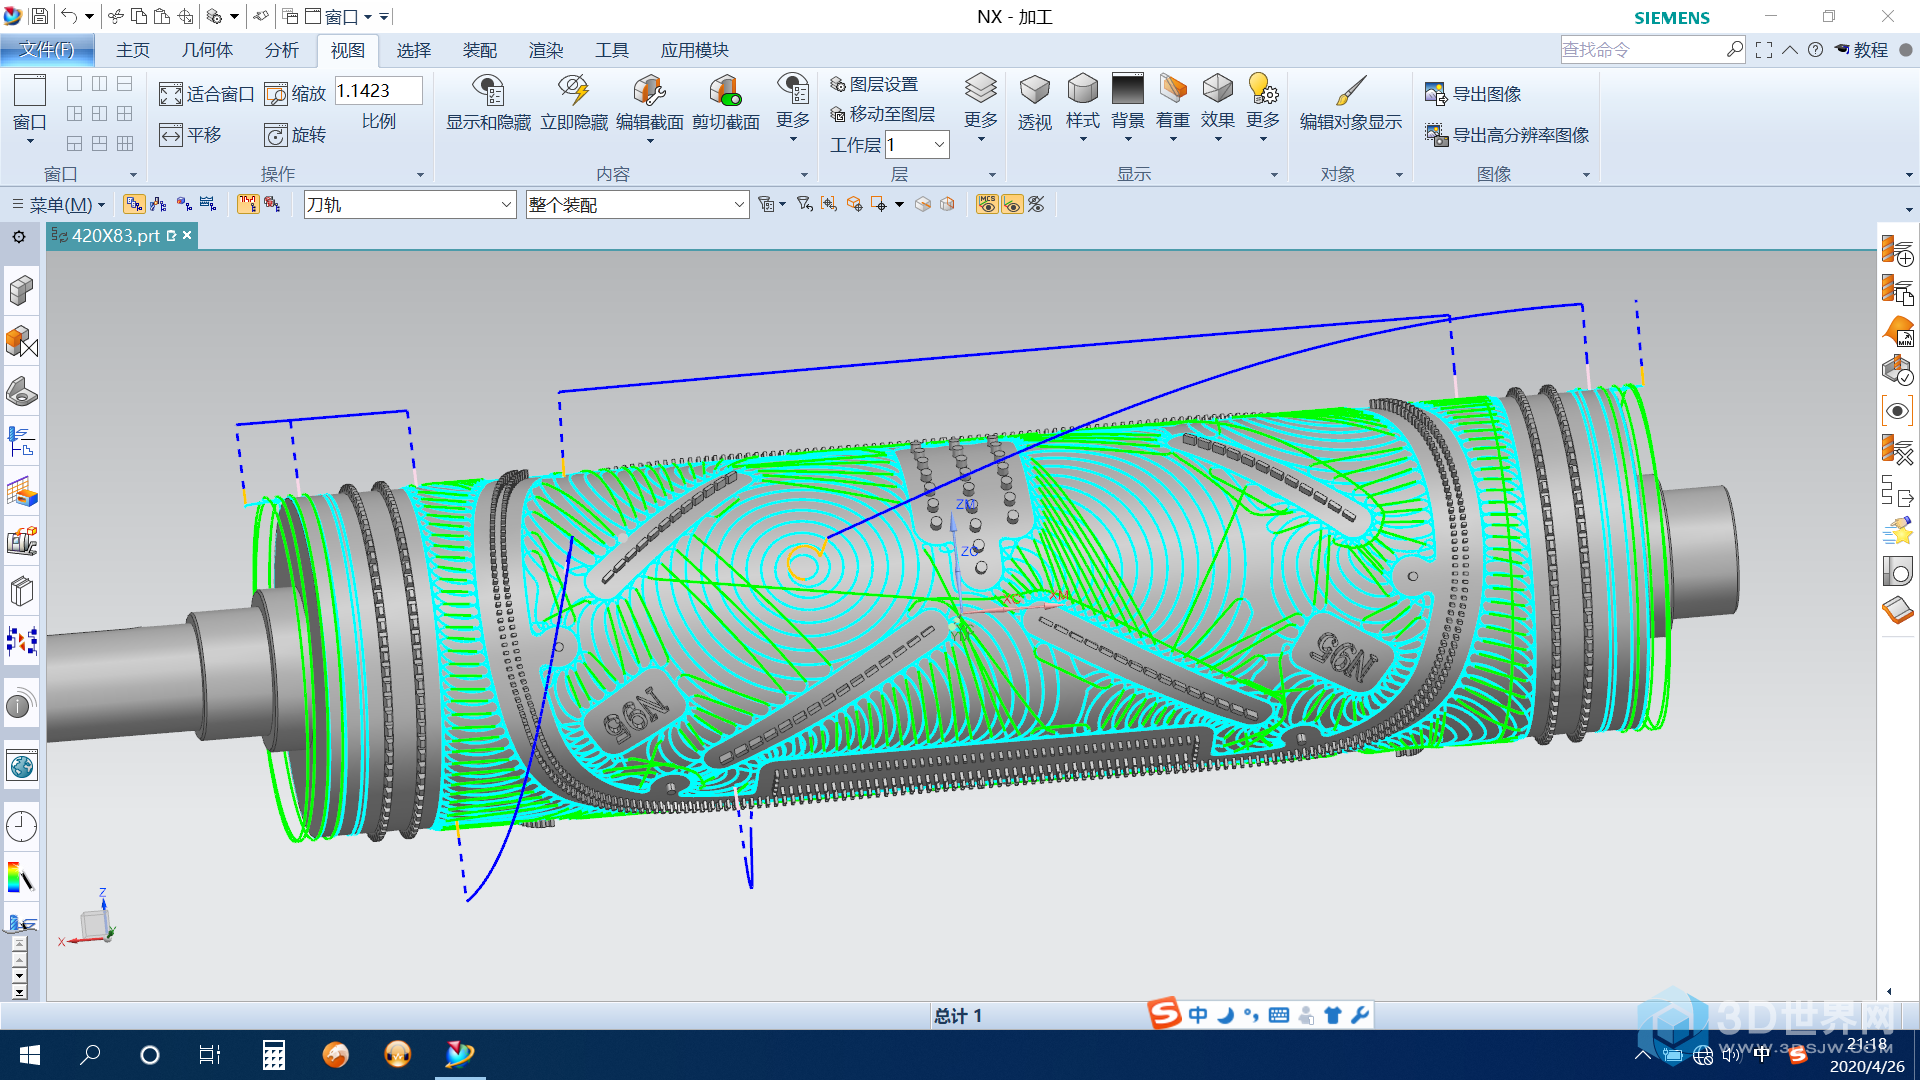Click the taskbar search icon
Screen dimensions: 1920x1080
[x=90, y=1055]
